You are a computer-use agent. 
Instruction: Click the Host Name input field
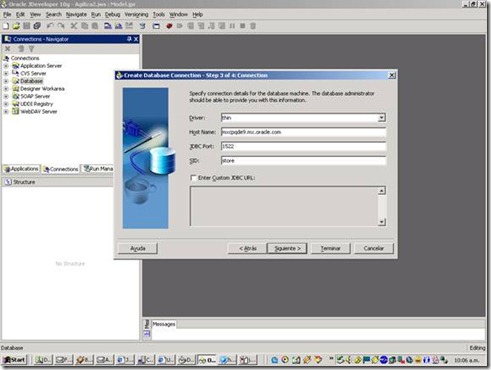point(303,132)
